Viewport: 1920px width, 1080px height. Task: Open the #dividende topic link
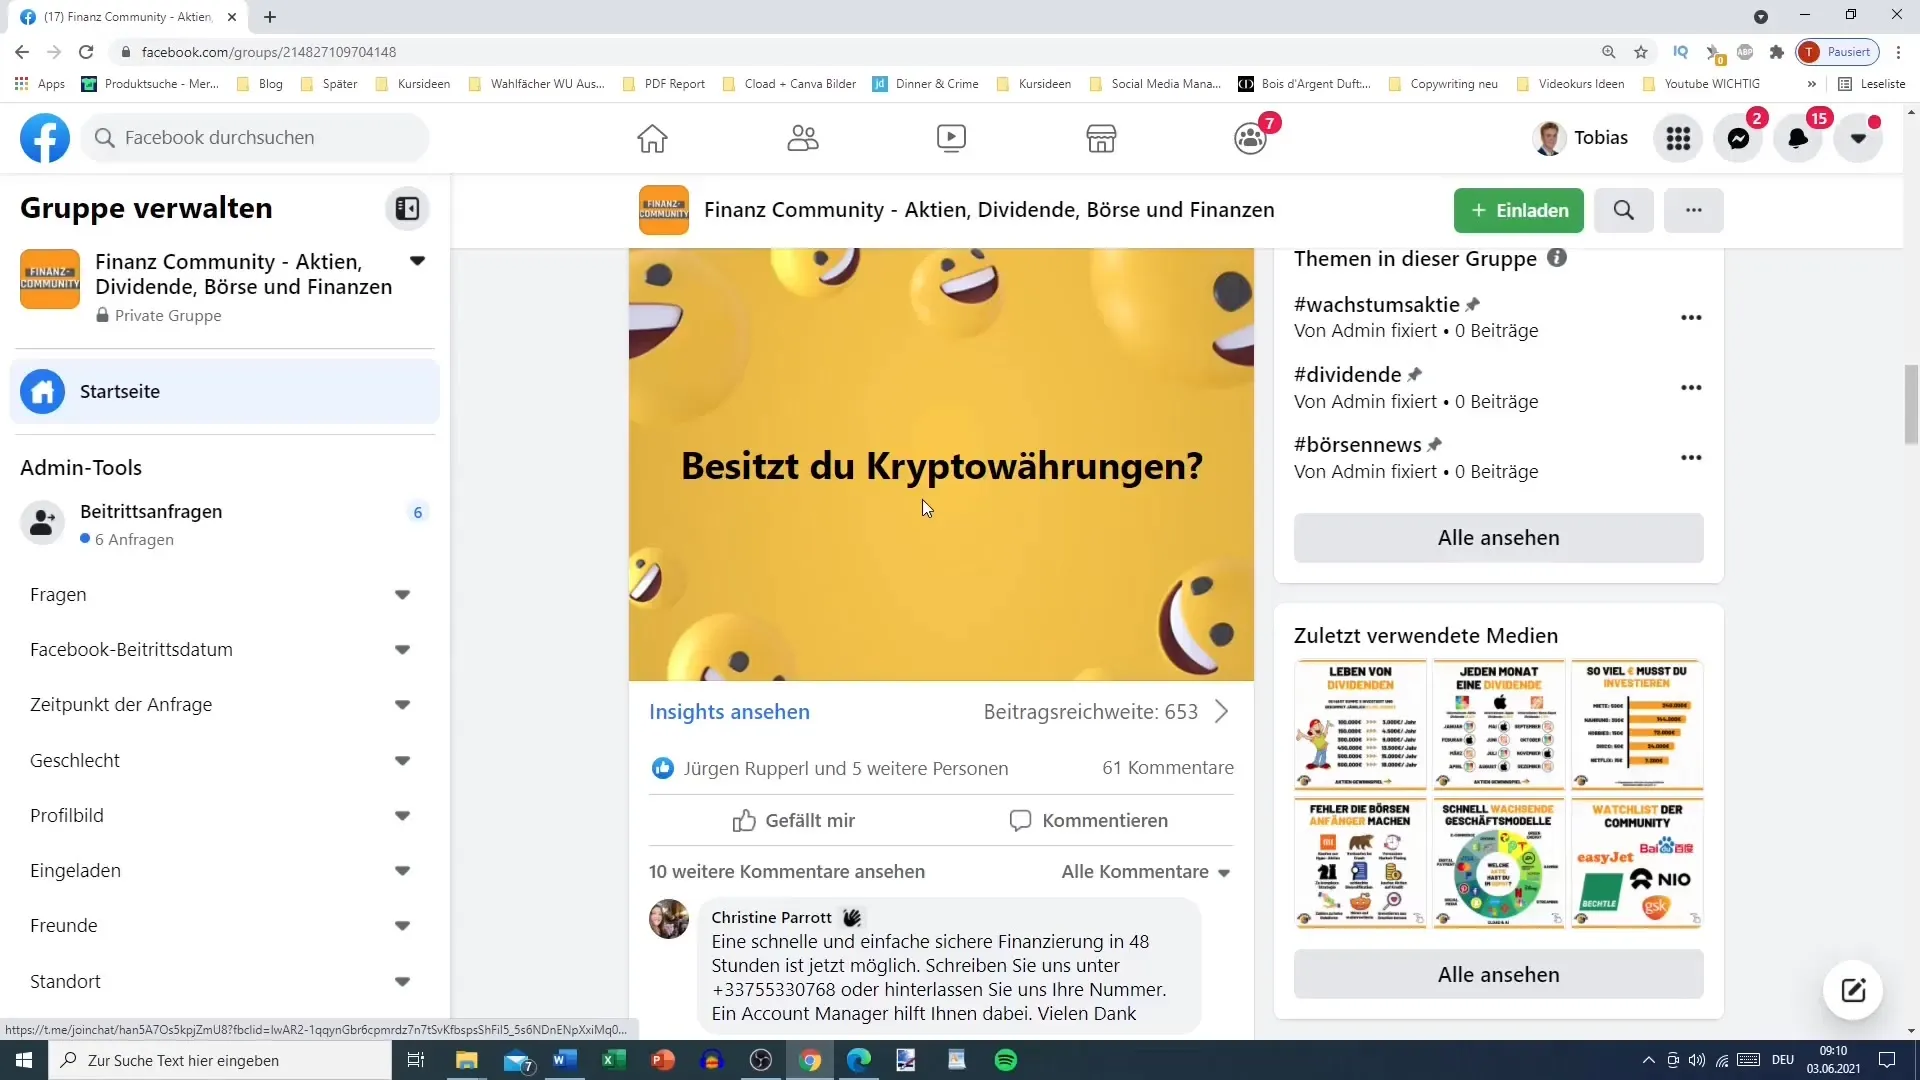point(1347,375)
